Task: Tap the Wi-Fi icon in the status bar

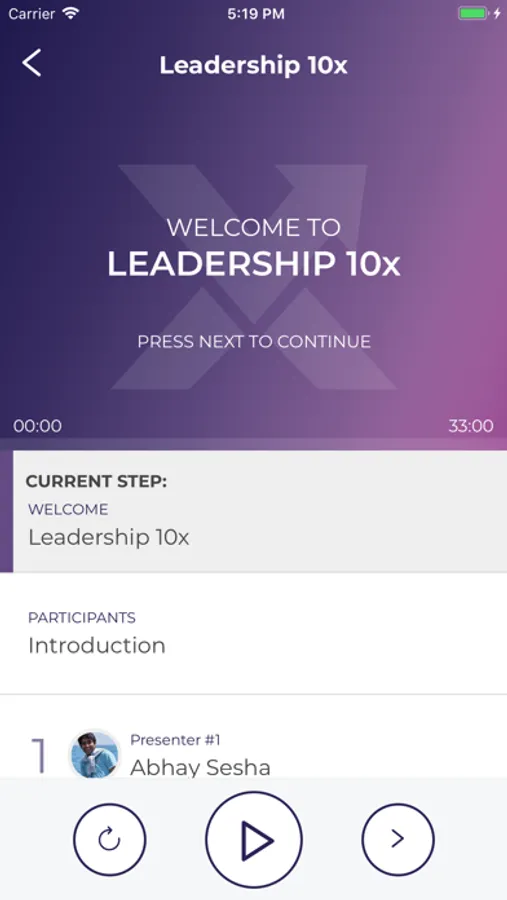Action: tap(71, 14)
